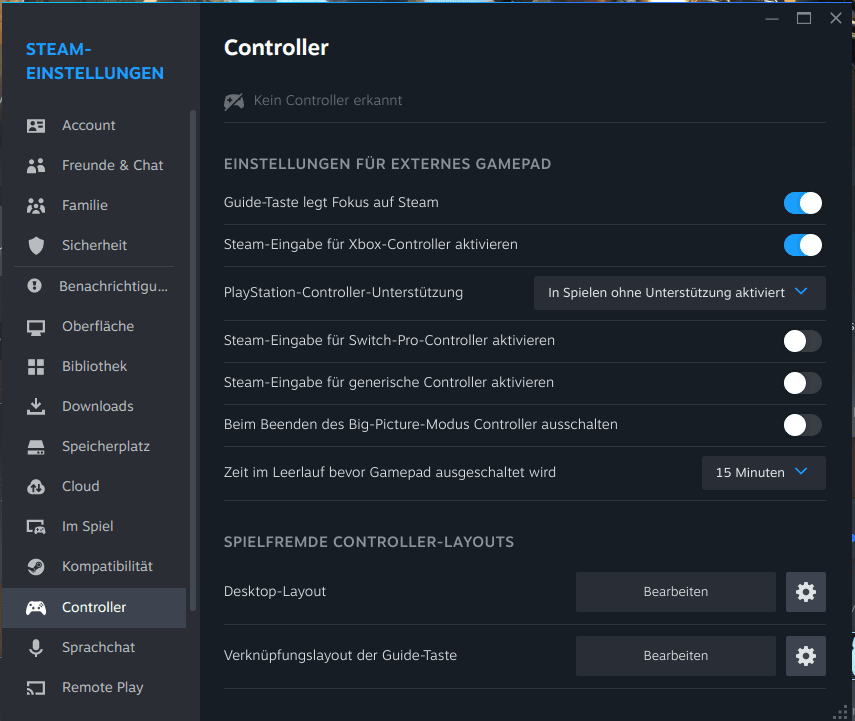
Task: Click the Remote Play cast icon
Action: (36, 688)
